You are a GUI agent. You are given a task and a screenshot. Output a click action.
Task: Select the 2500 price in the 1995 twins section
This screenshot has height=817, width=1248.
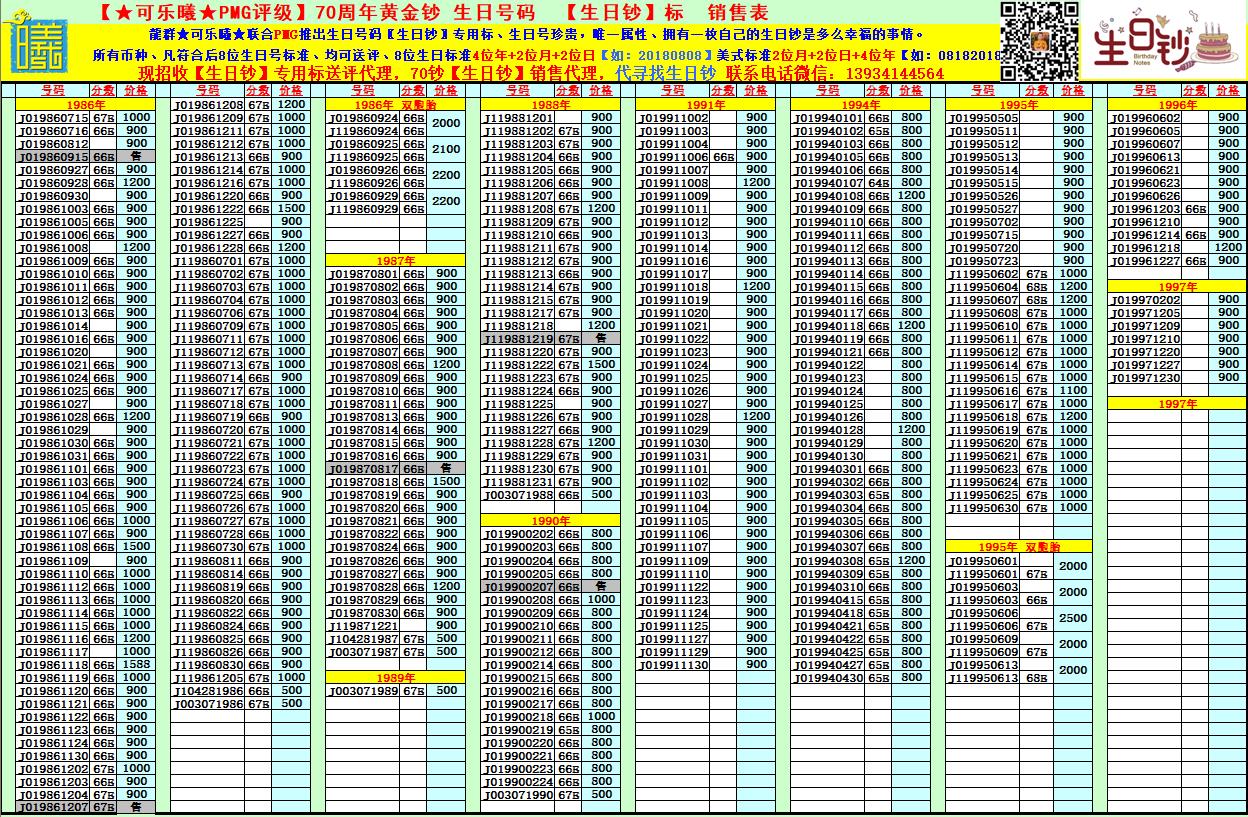pyautogui.click(x=1073, y=619)
